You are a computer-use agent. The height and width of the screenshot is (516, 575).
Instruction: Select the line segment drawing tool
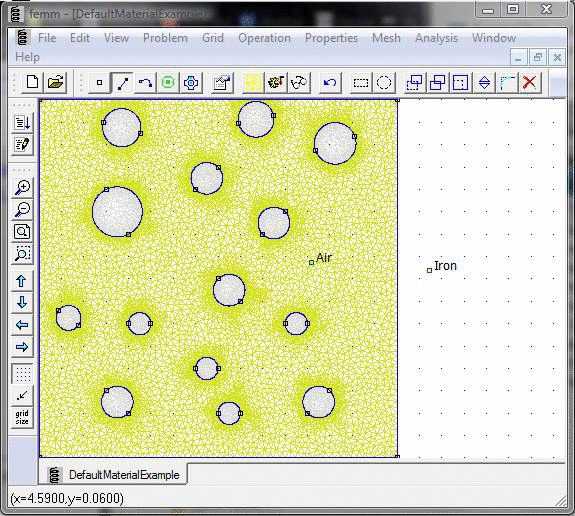click(122, 83)
